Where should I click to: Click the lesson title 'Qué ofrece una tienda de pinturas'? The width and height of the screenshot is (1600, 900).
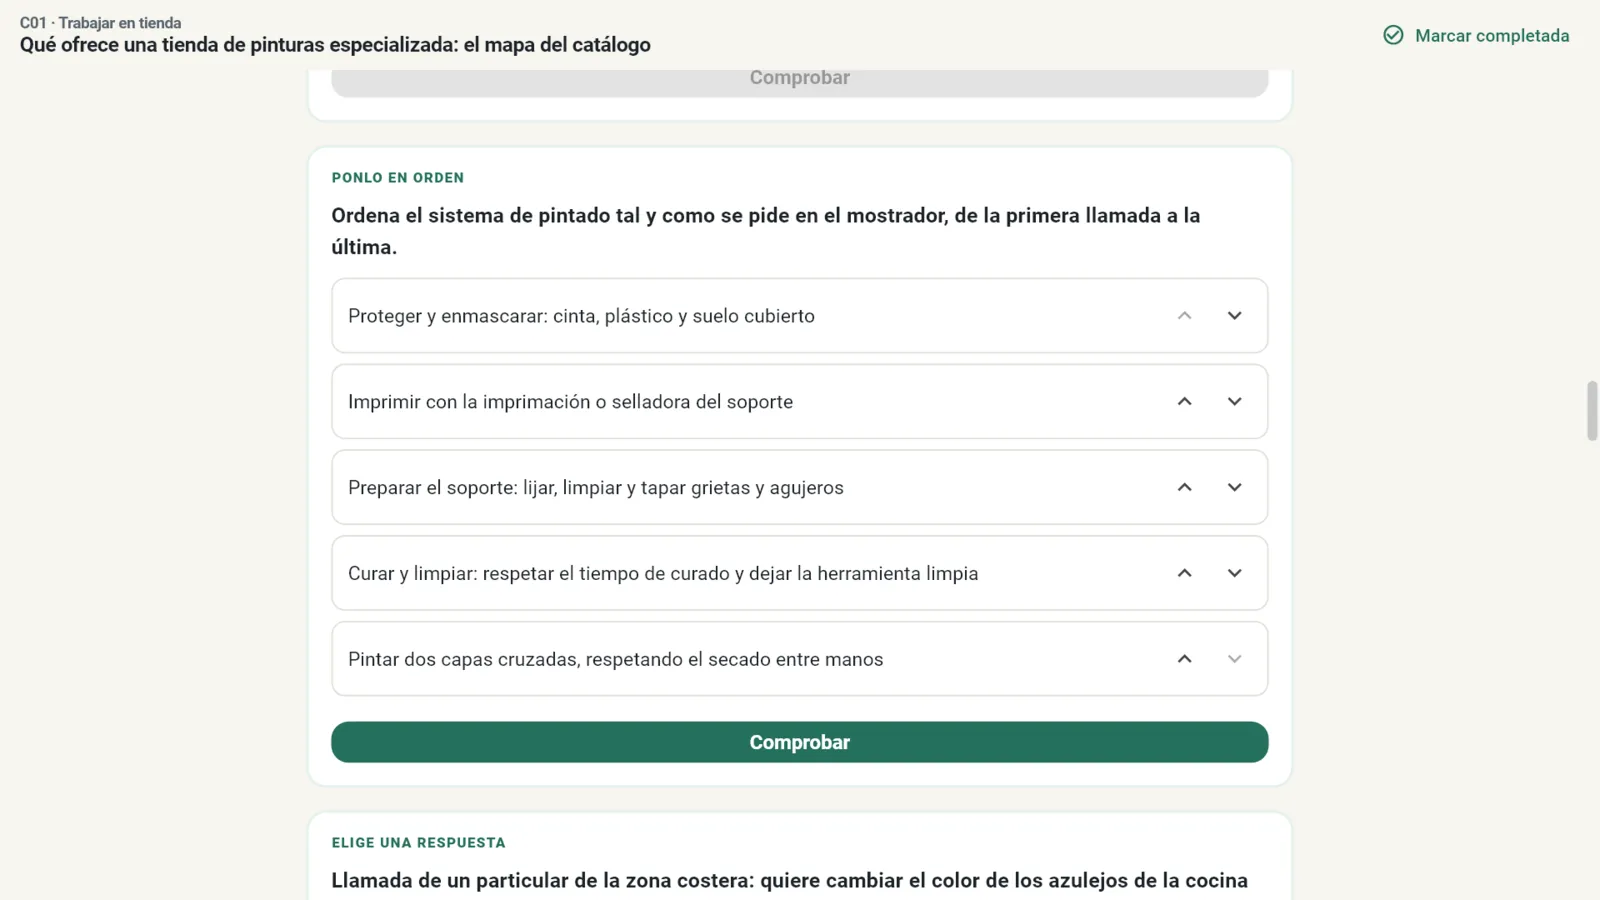click(x=335, y=45)
